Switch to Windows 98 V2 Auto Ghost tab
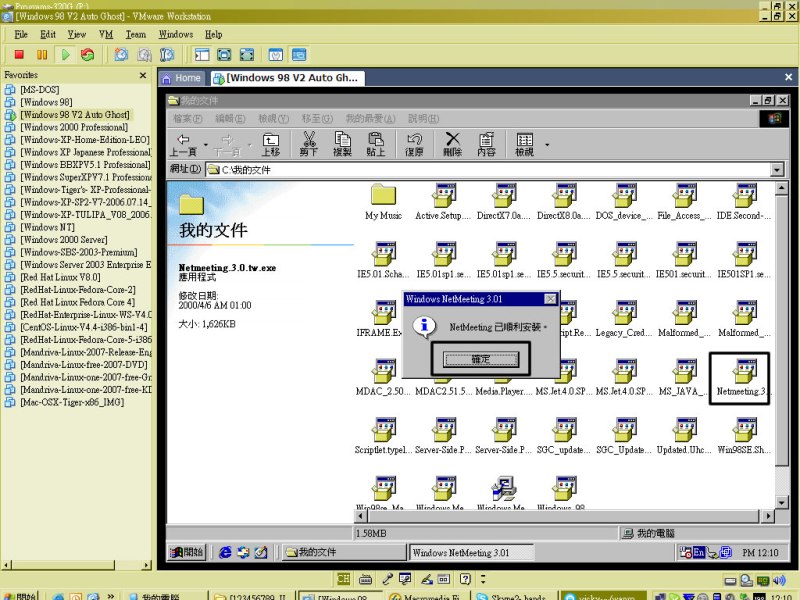Screen dimensions: 800x600 [x=287, y=78]
